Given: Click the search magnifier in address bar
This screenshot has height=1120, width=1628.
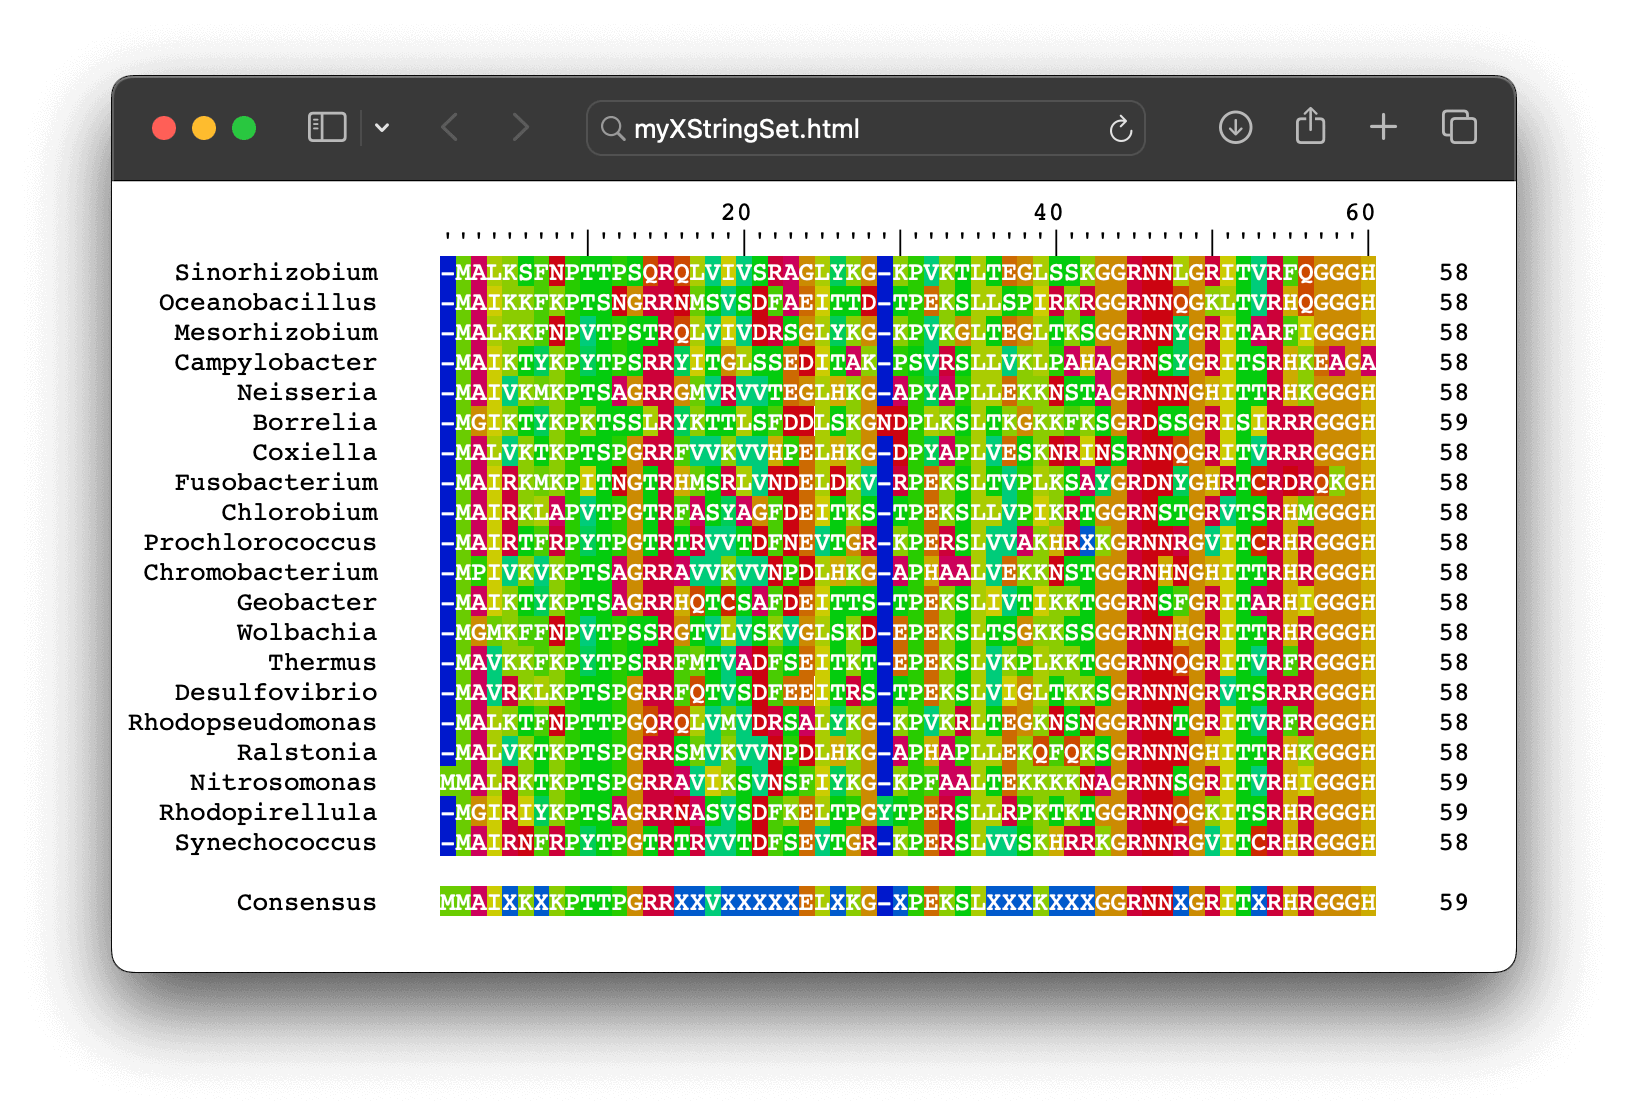Looking at the screenshot, I should pos(612,129).
